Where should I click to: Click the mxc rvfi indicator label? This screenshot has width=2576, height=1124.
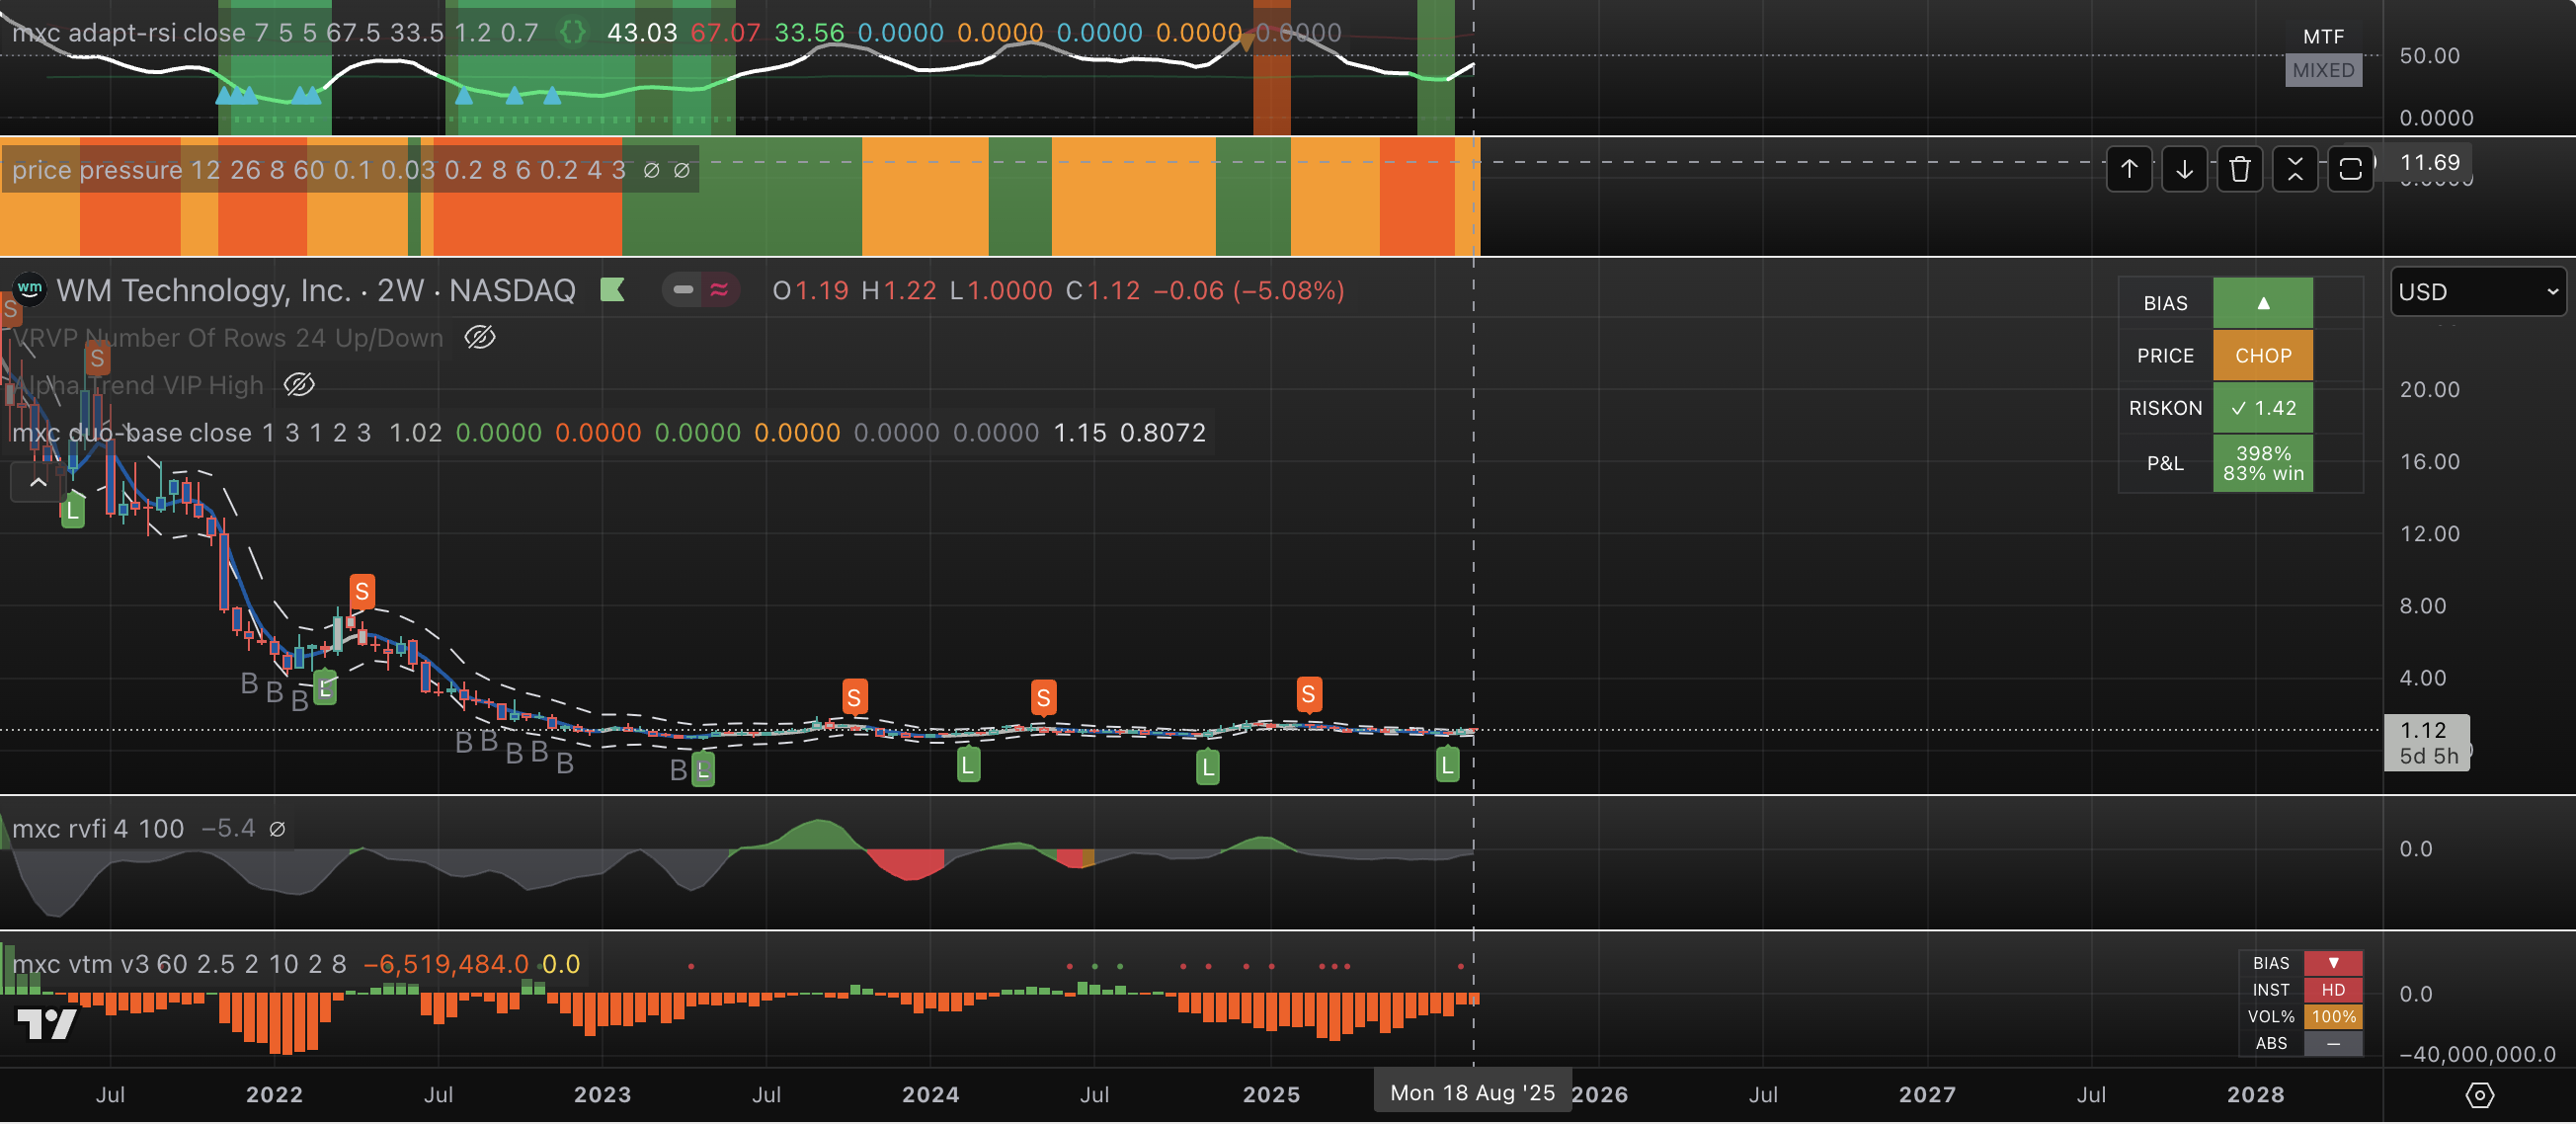pyautogui.click(x=58, y=829)
